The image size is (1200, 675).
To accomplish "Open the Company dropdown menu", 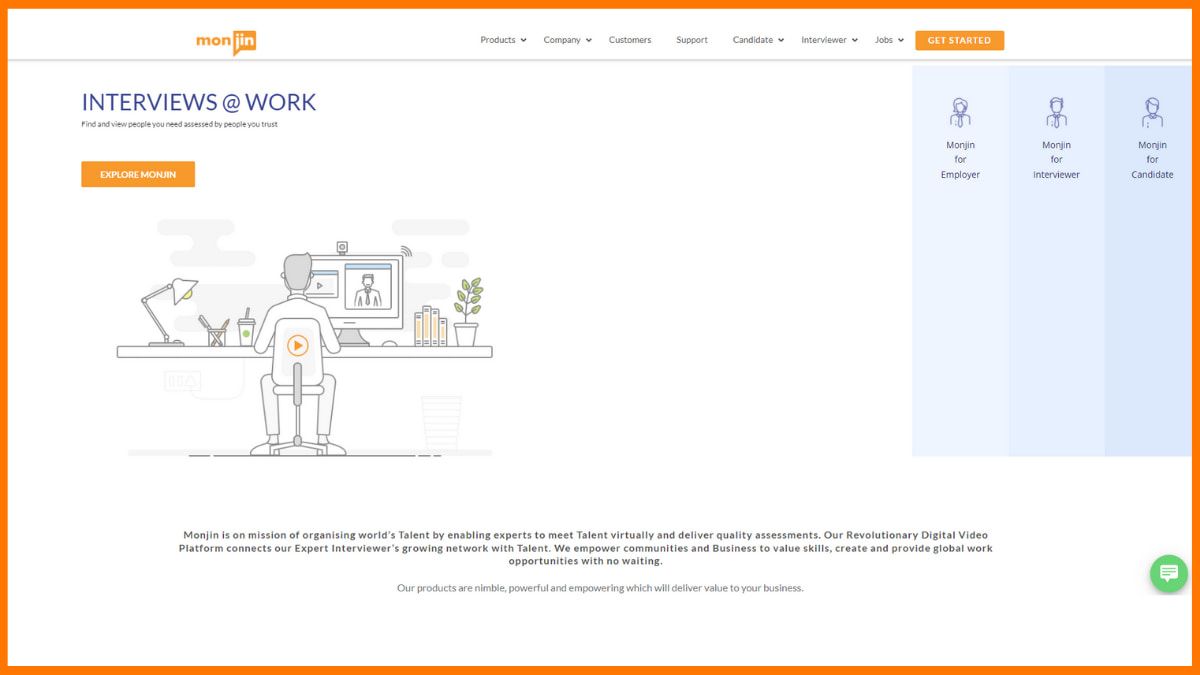I will coord(562,40).
